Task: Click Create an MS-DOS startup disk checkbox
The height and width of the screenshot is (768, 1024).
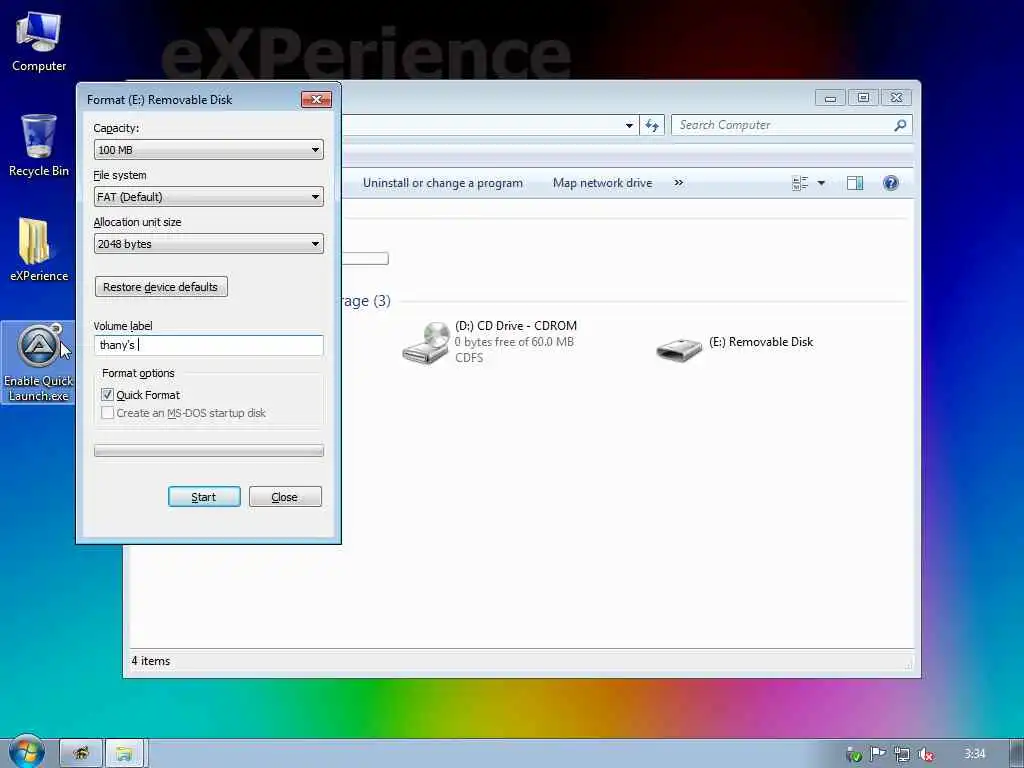Action: pos(108,413)
